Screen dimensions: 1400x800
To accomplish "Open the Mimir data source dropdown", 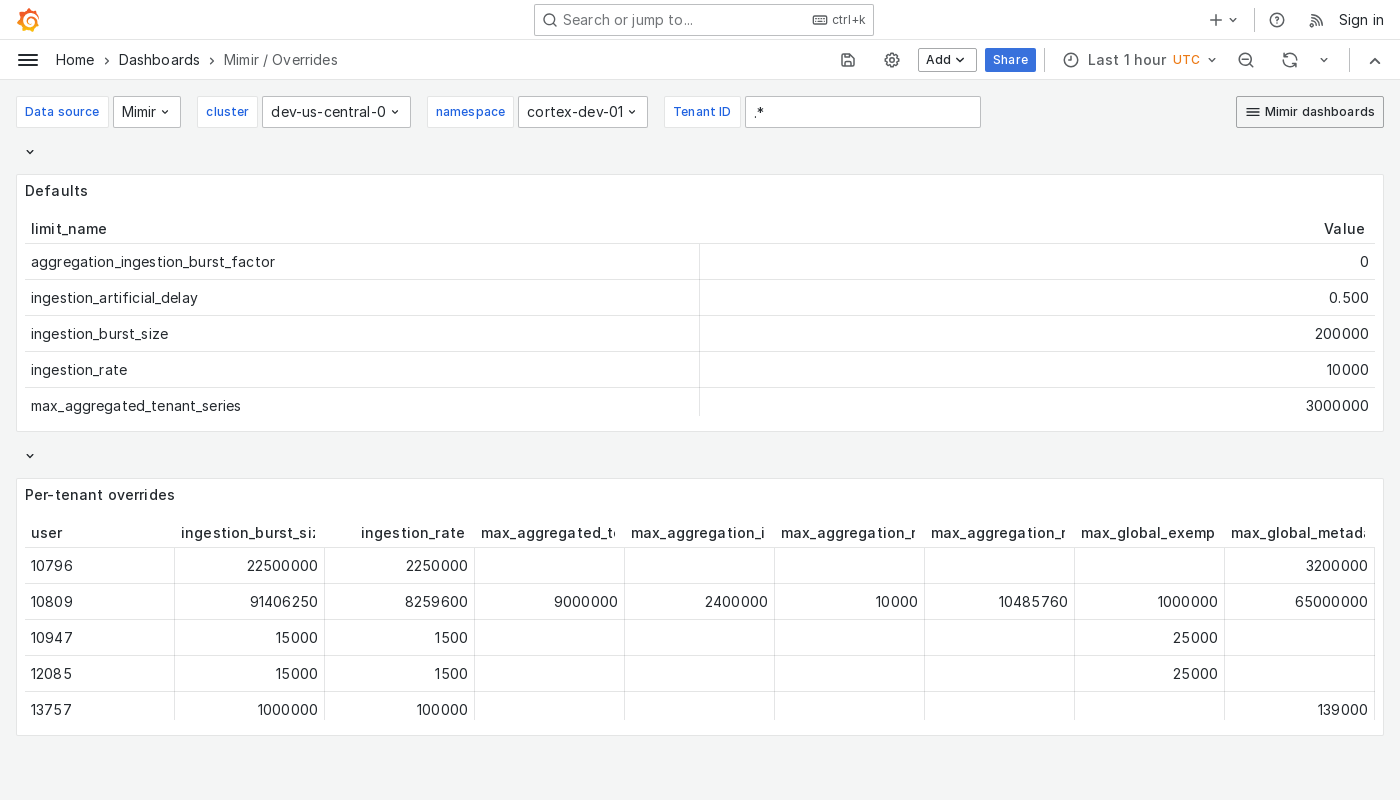I will click(x=147, y=112).
